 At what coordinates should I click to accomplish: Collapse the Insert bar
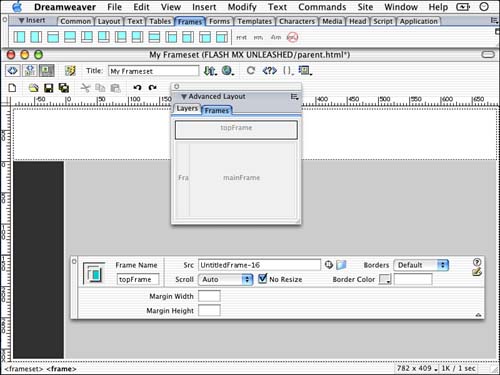22,21
